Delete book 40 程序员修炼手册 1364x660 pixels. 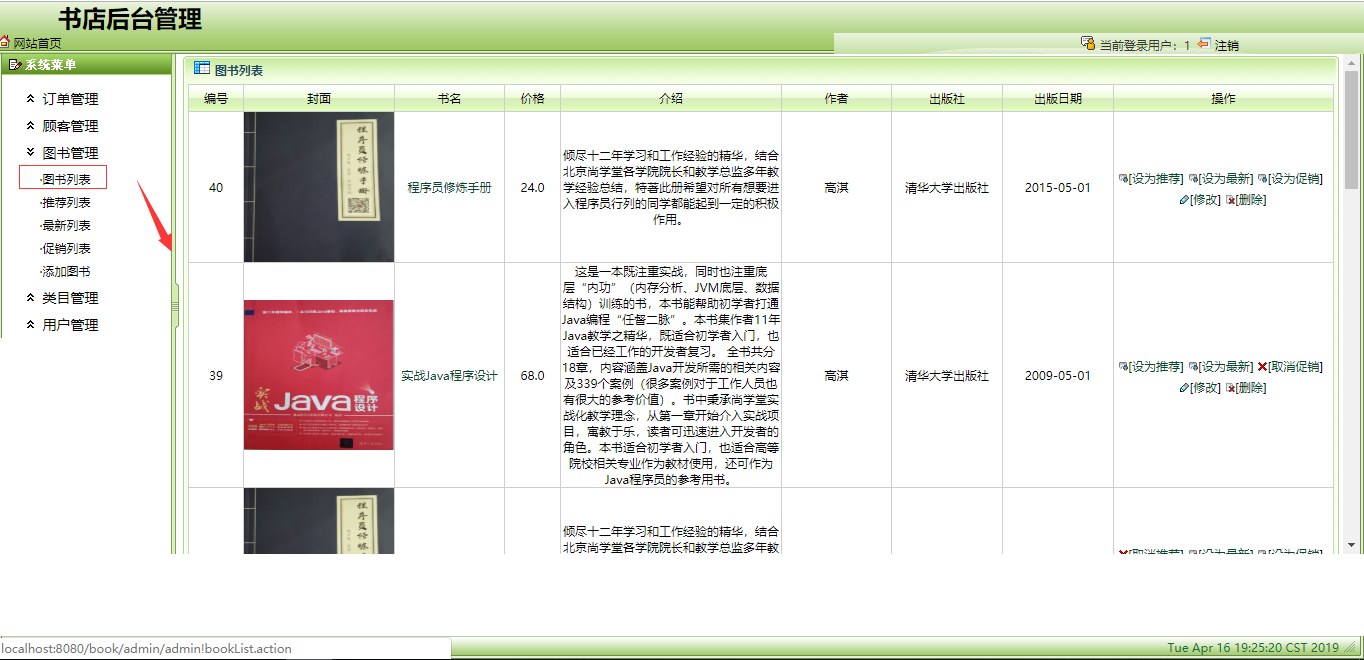[x=1246, y=200]
